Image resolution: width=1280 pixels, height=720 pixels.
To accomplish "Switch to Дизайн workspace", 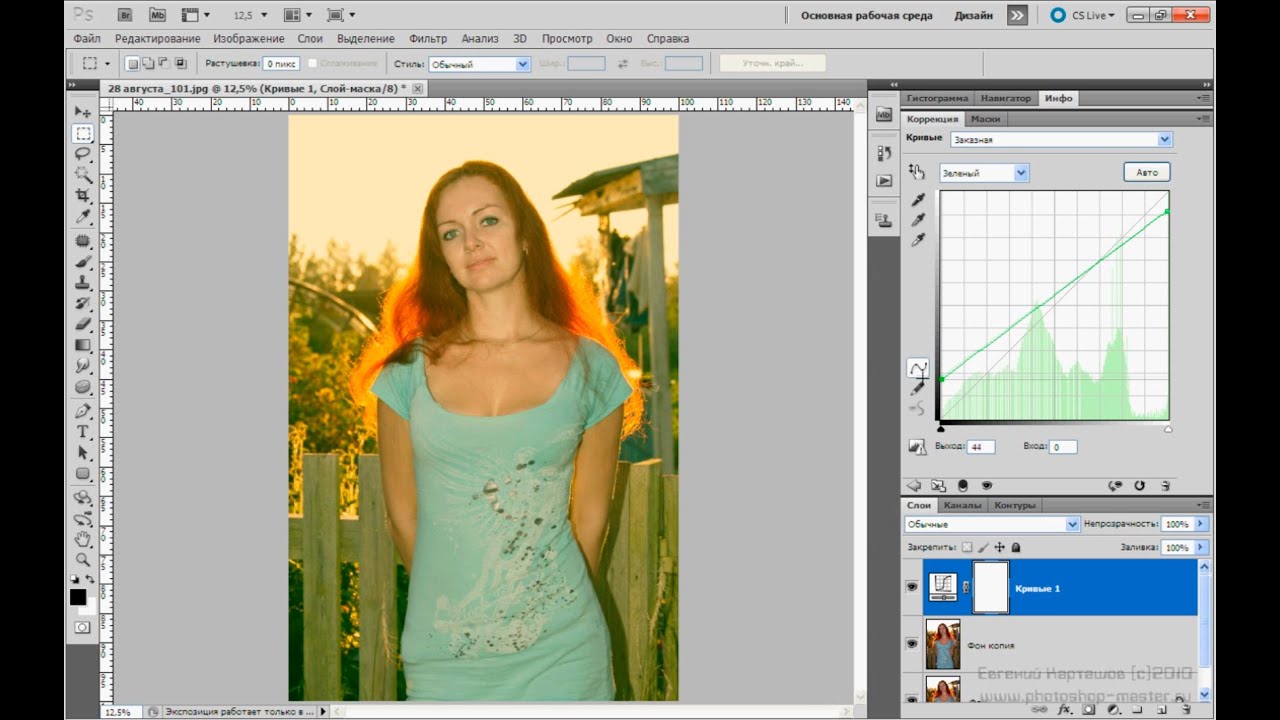I will (x=973, y=15).
